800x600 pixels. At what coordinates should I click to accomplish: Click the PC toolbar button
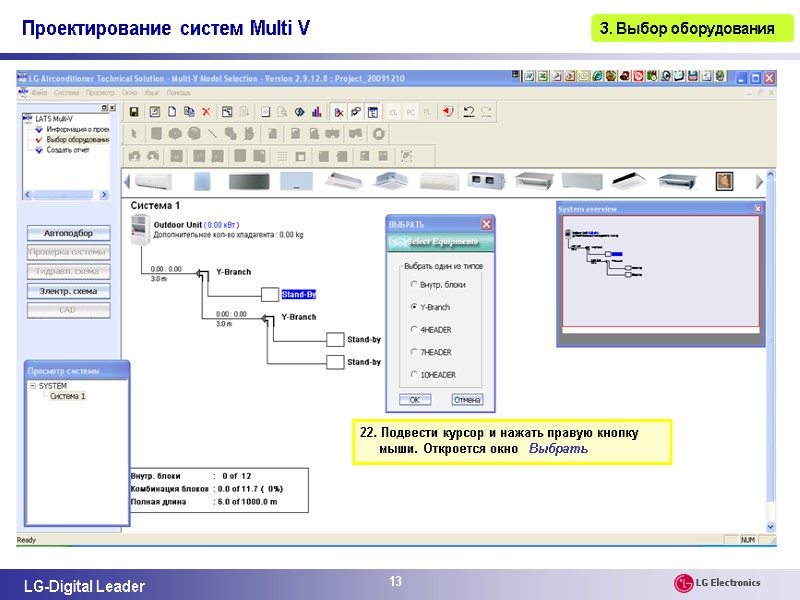410,112
